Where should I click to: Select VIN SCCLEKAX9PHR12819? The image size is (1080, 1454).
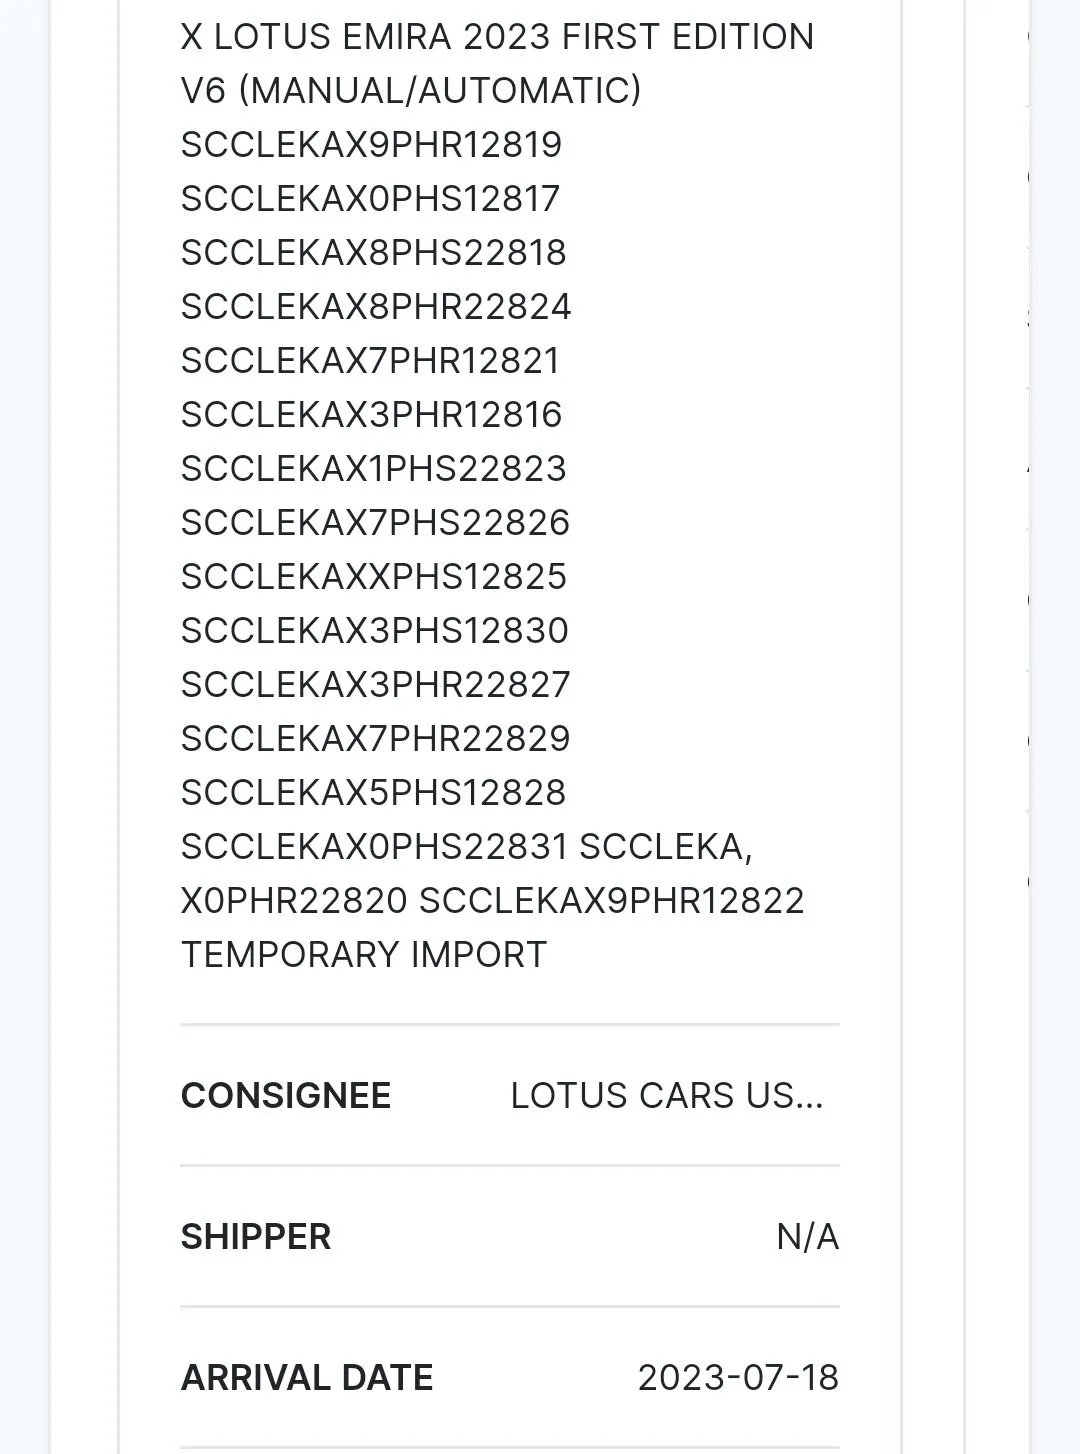371,145
